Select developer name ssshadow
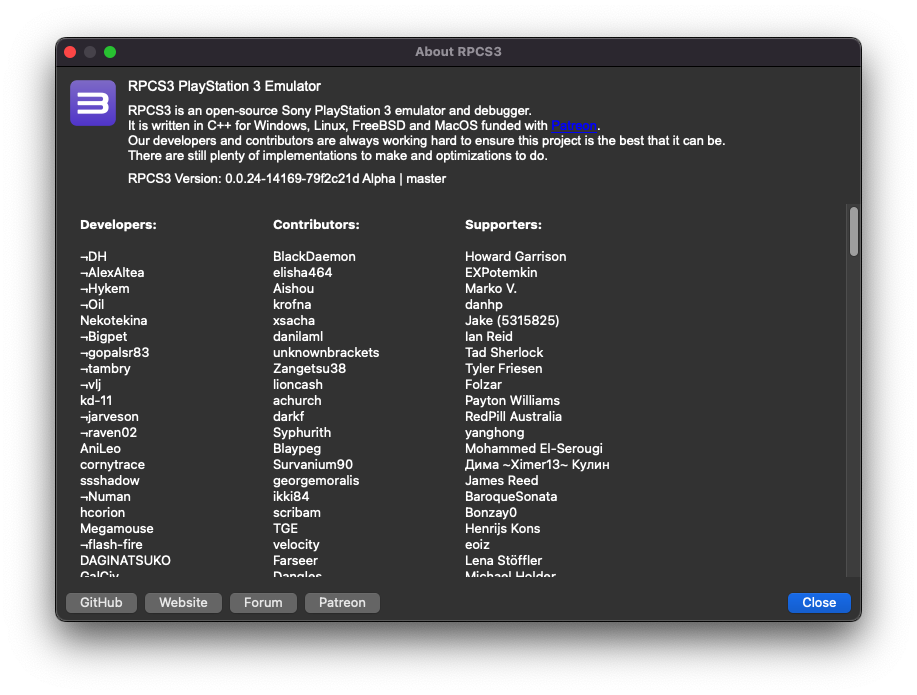This screenshot has width=917, height=695. [x=110, y=481]
